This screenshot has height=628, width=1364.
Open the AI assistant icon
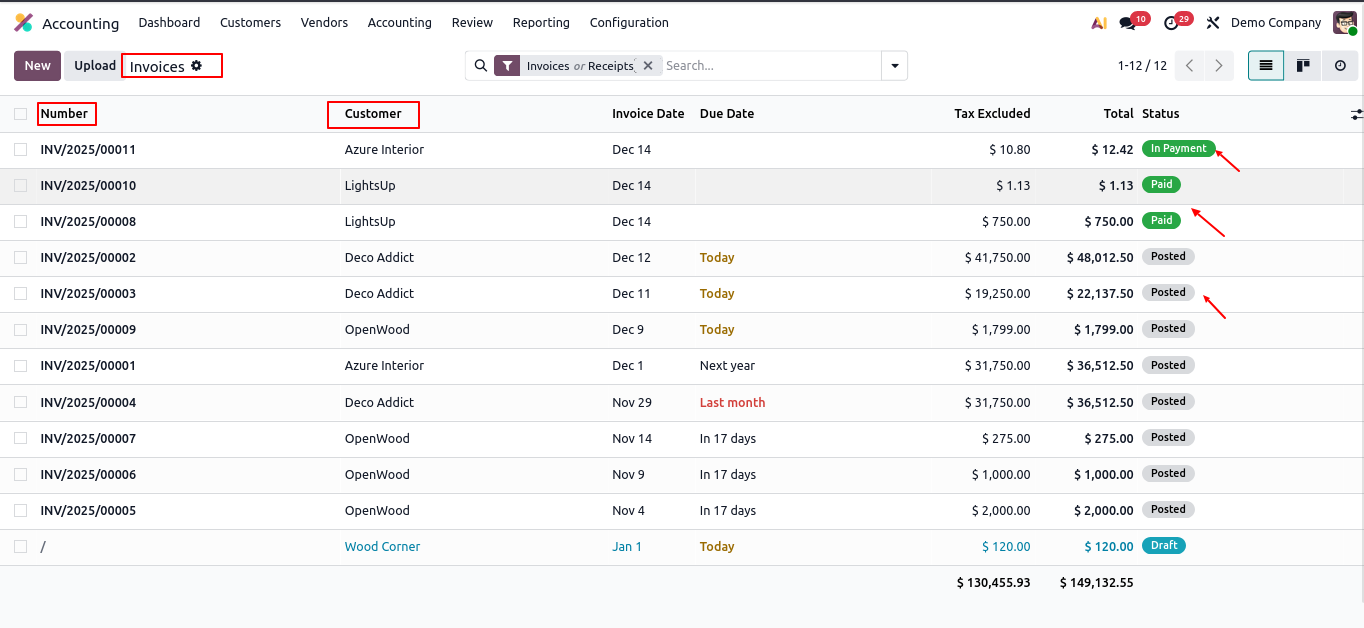[1099, 23]
